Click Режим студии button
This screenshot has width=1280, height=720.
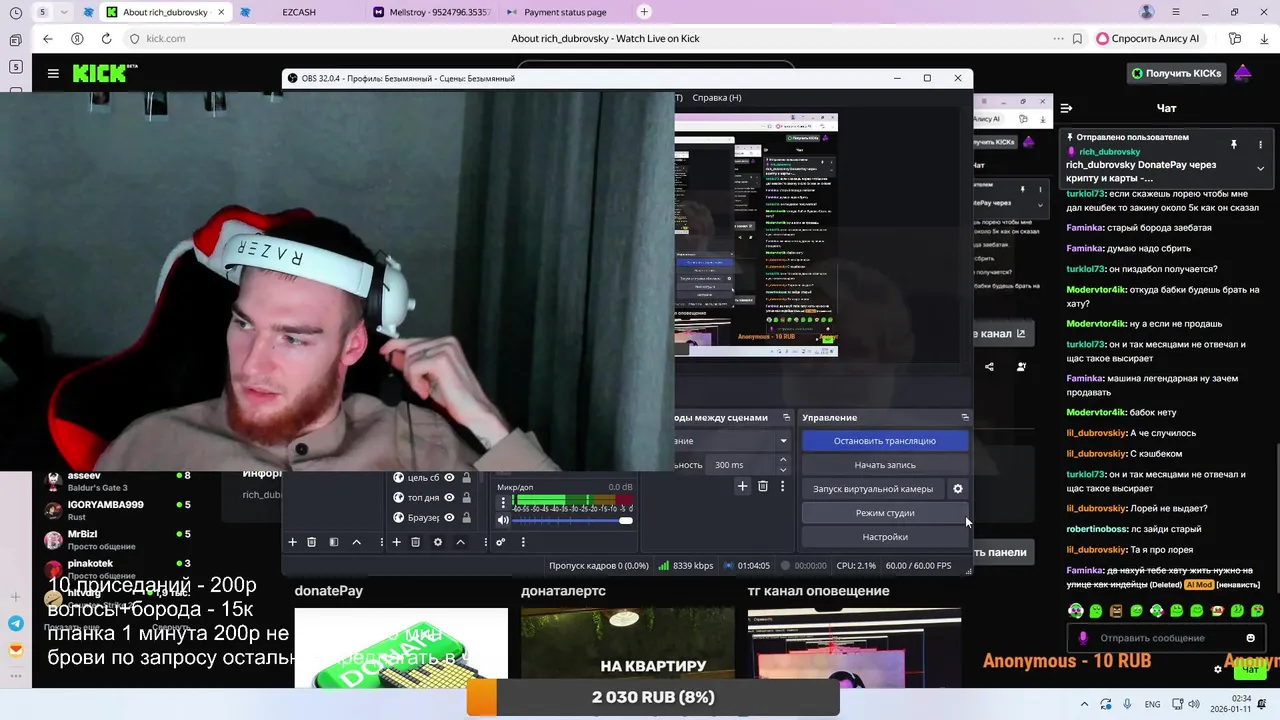coord(885,513)
